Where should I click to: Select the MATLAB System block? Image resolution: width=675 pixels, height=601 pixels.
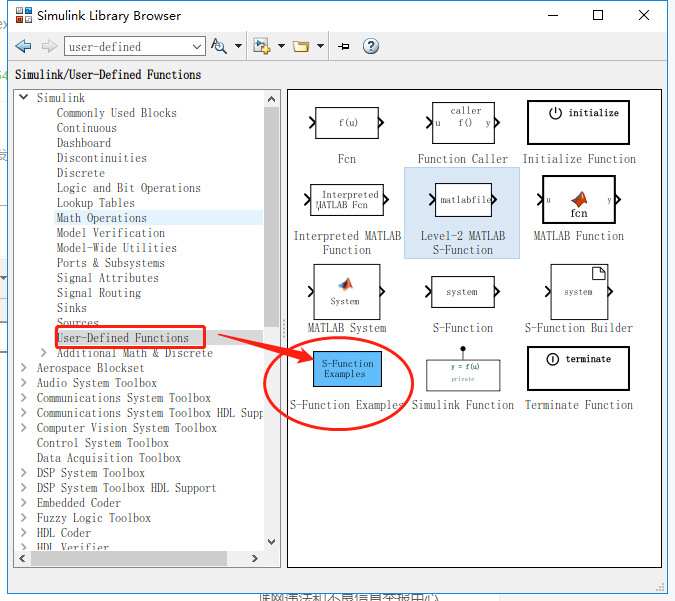click(x=347, y=292)
